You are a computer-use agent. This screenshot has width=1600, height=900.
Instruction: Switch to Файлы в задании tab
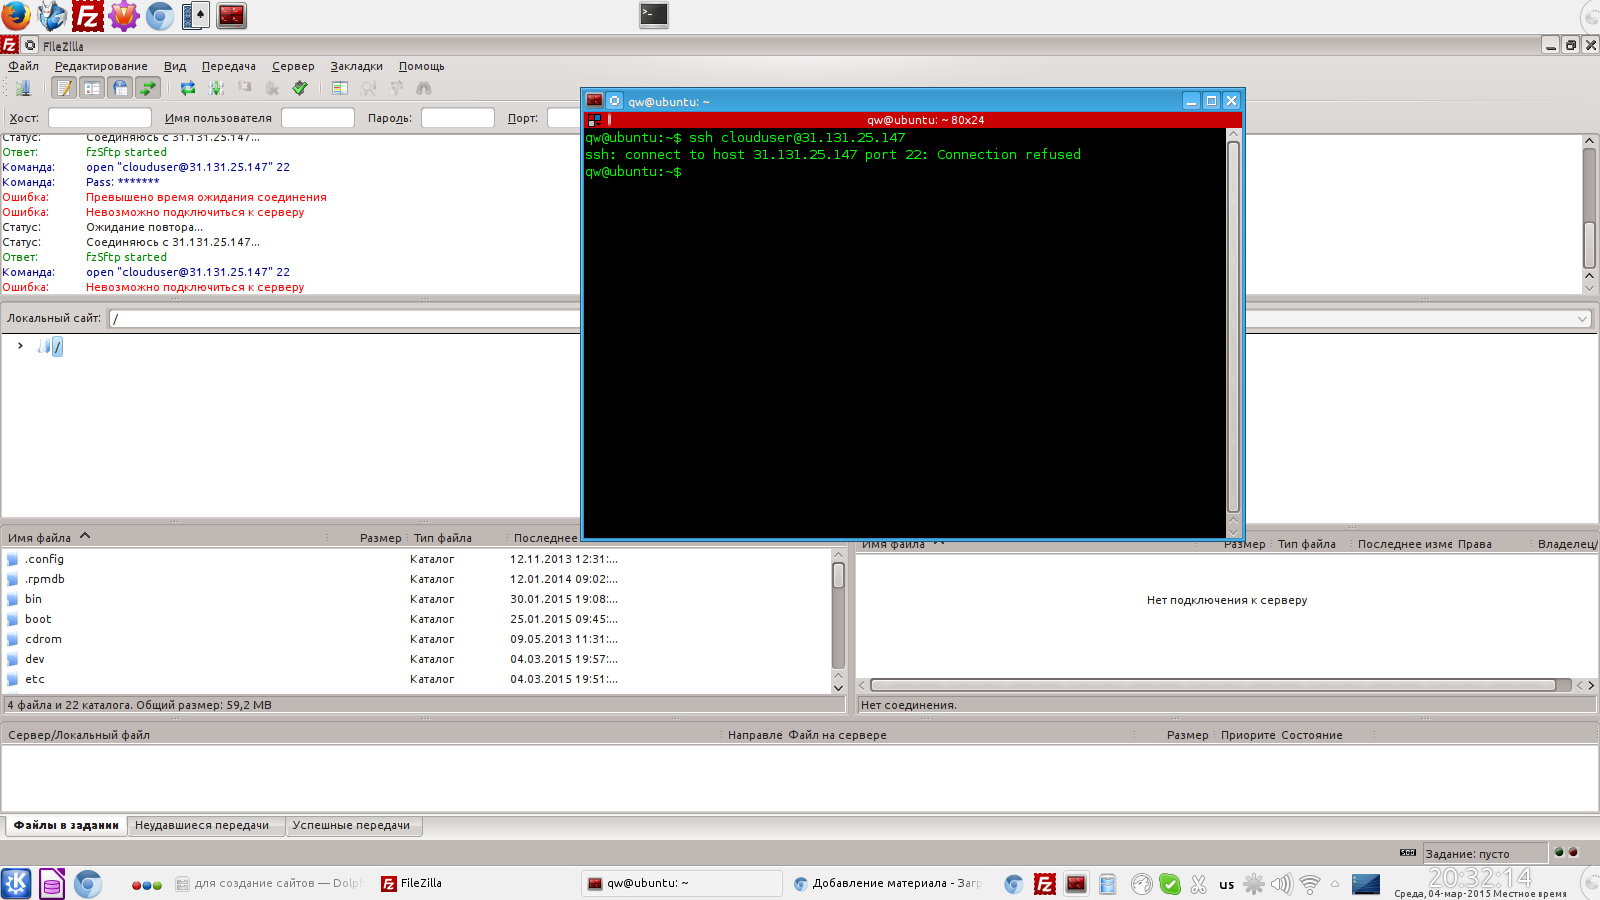pos(66,825)
